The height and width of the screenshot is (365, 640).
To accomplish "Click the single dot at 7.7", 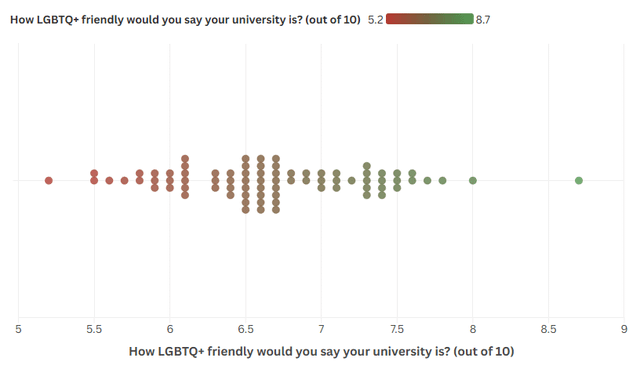I will (x=427, y=180).
